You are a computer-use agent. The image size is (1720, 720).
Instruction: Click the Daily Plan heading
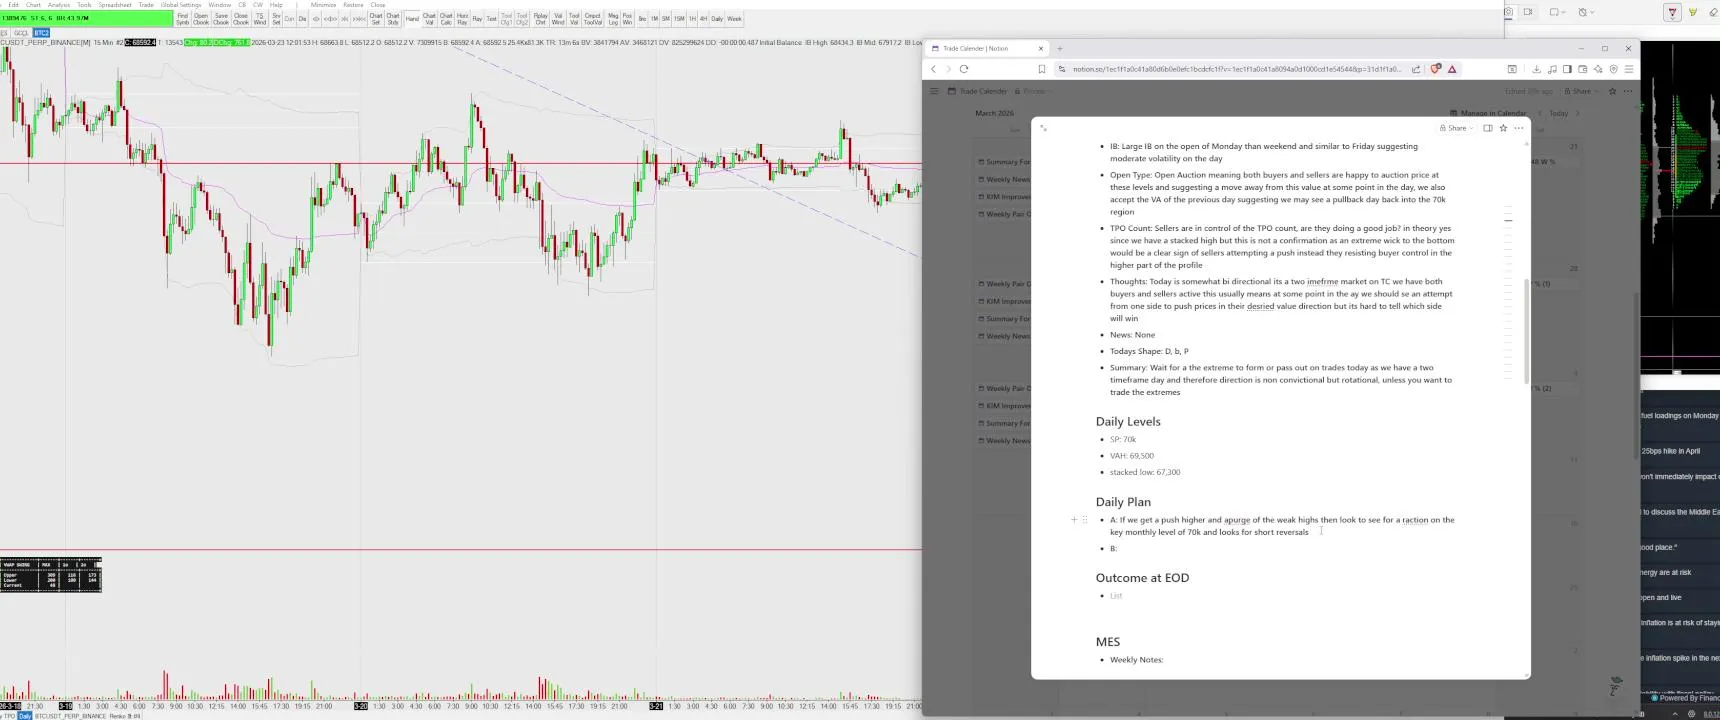pyautogui.click(x=1123, y=502)
